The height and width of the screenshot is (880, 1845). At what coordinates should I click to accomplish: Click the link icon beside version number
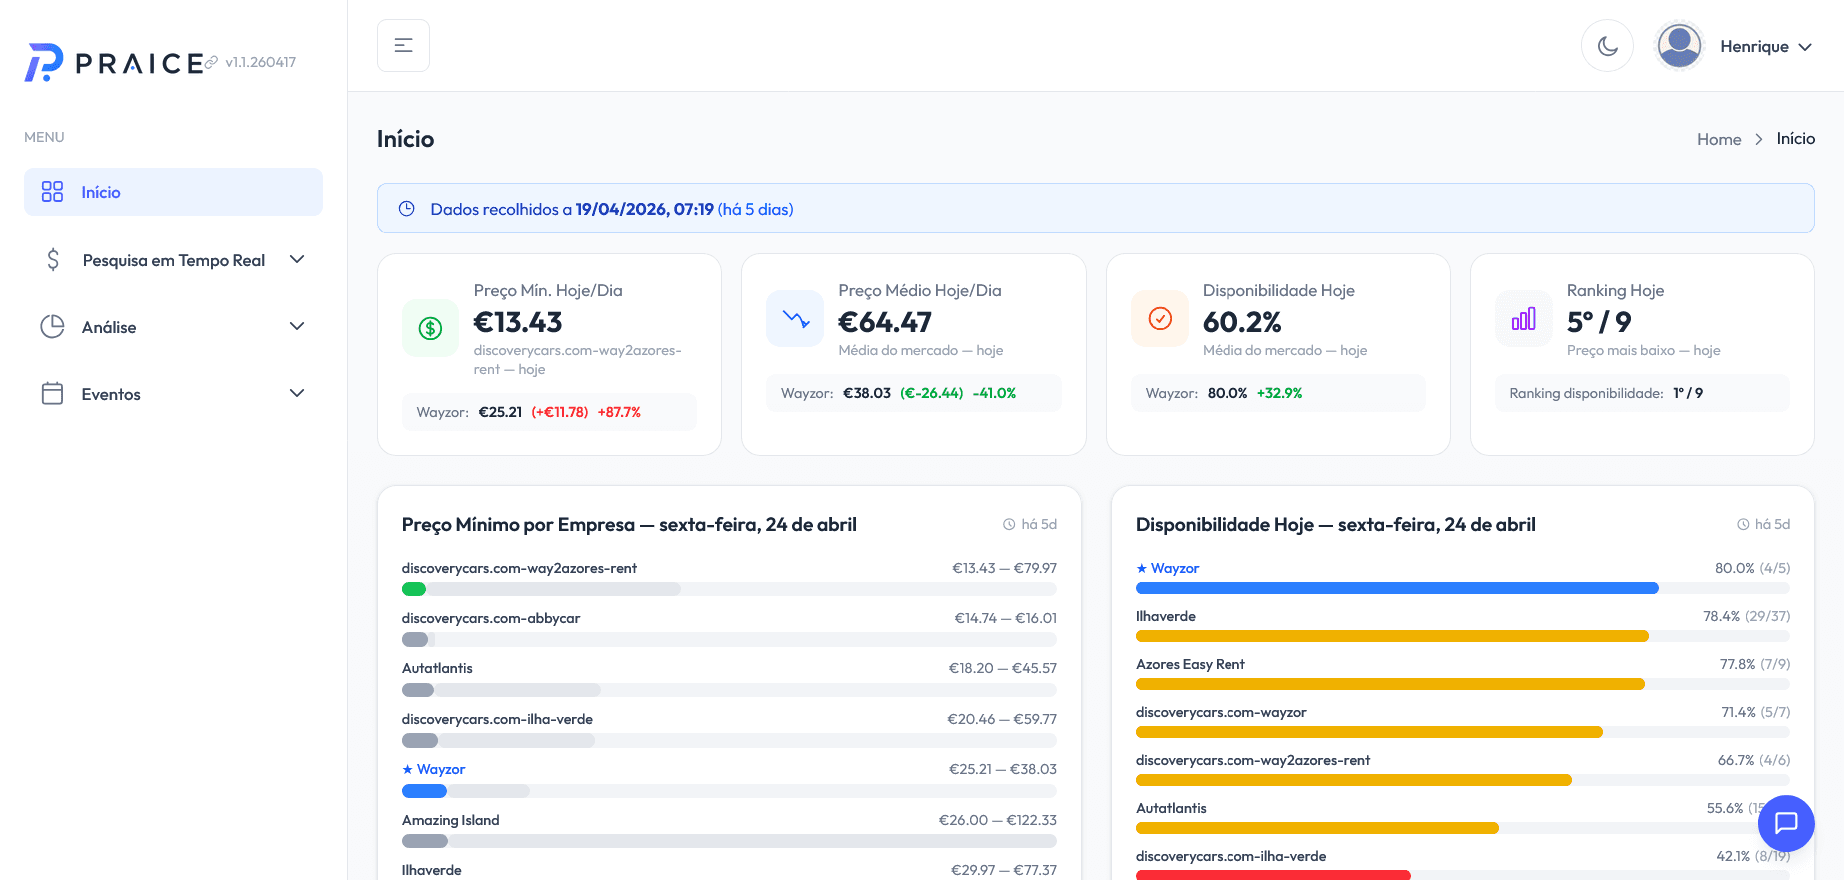211,63
